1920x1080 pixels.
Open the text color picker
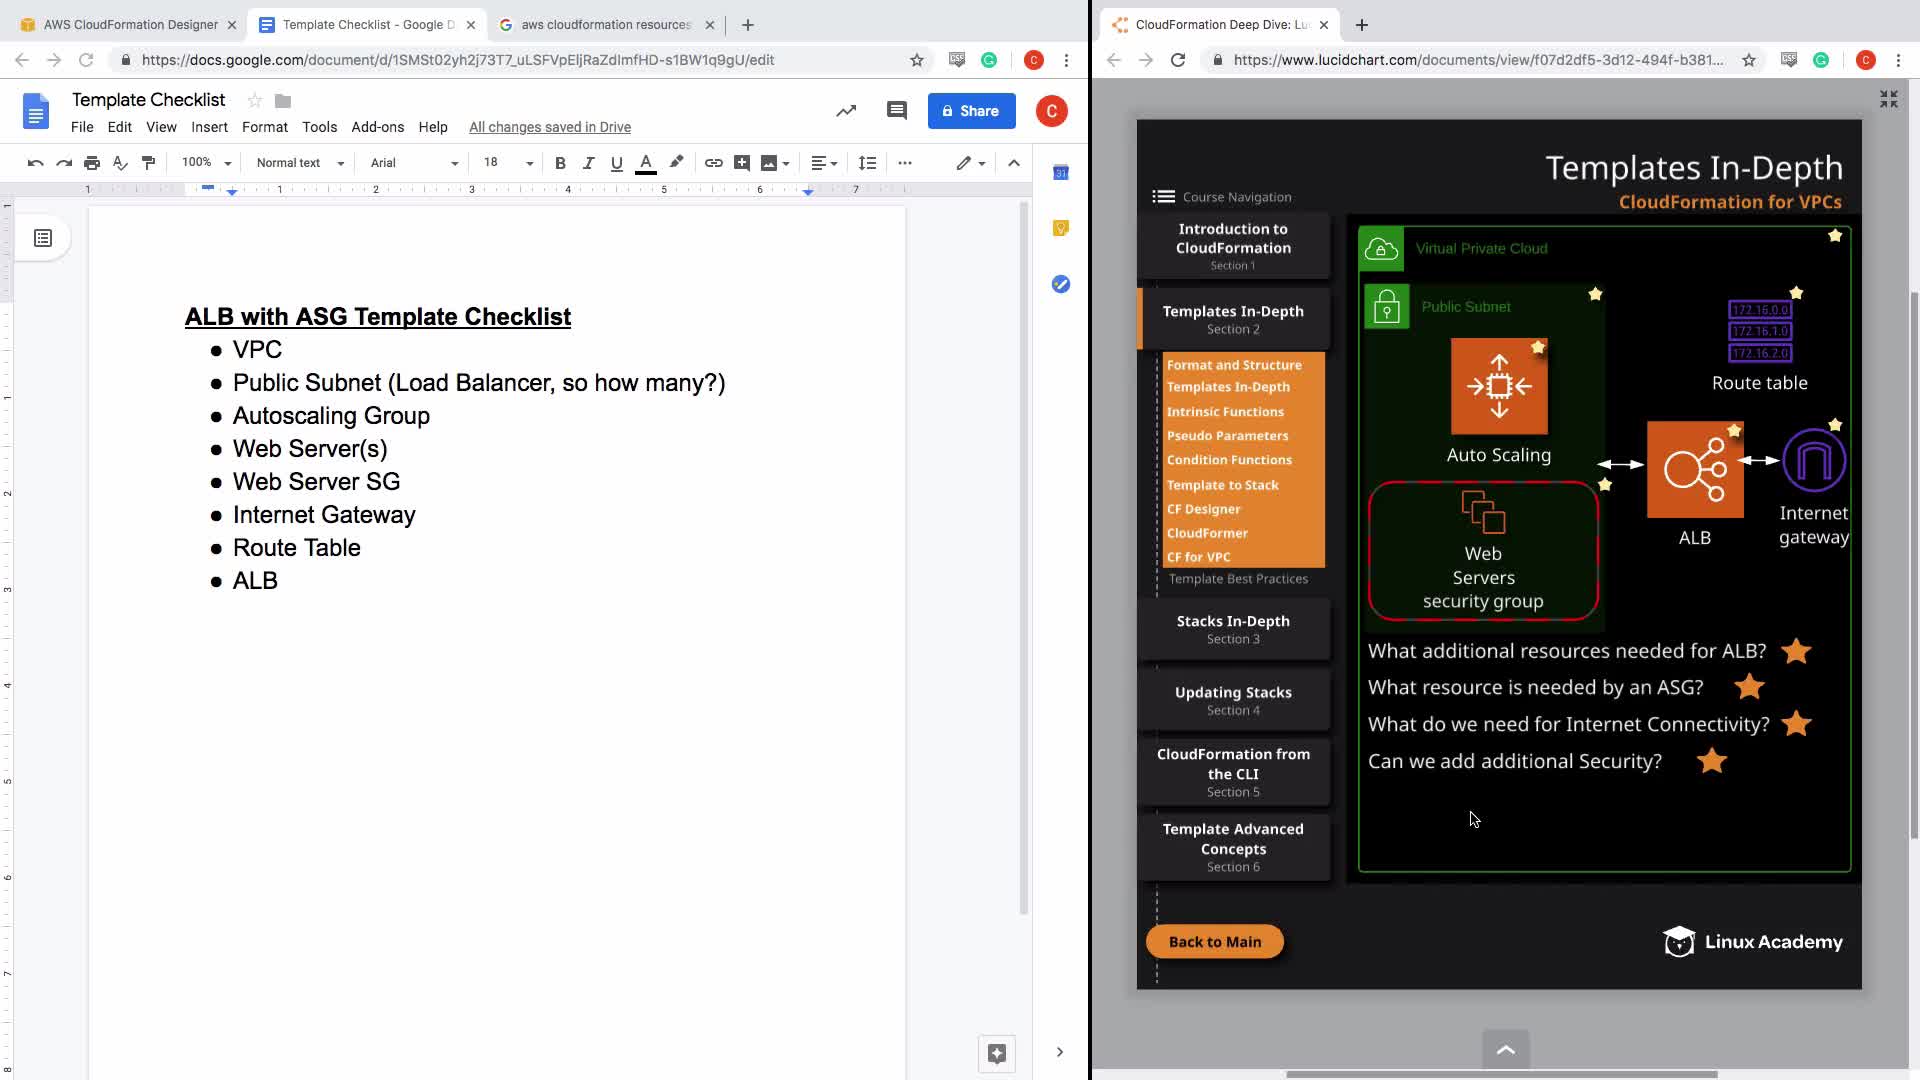coord(646,163)
